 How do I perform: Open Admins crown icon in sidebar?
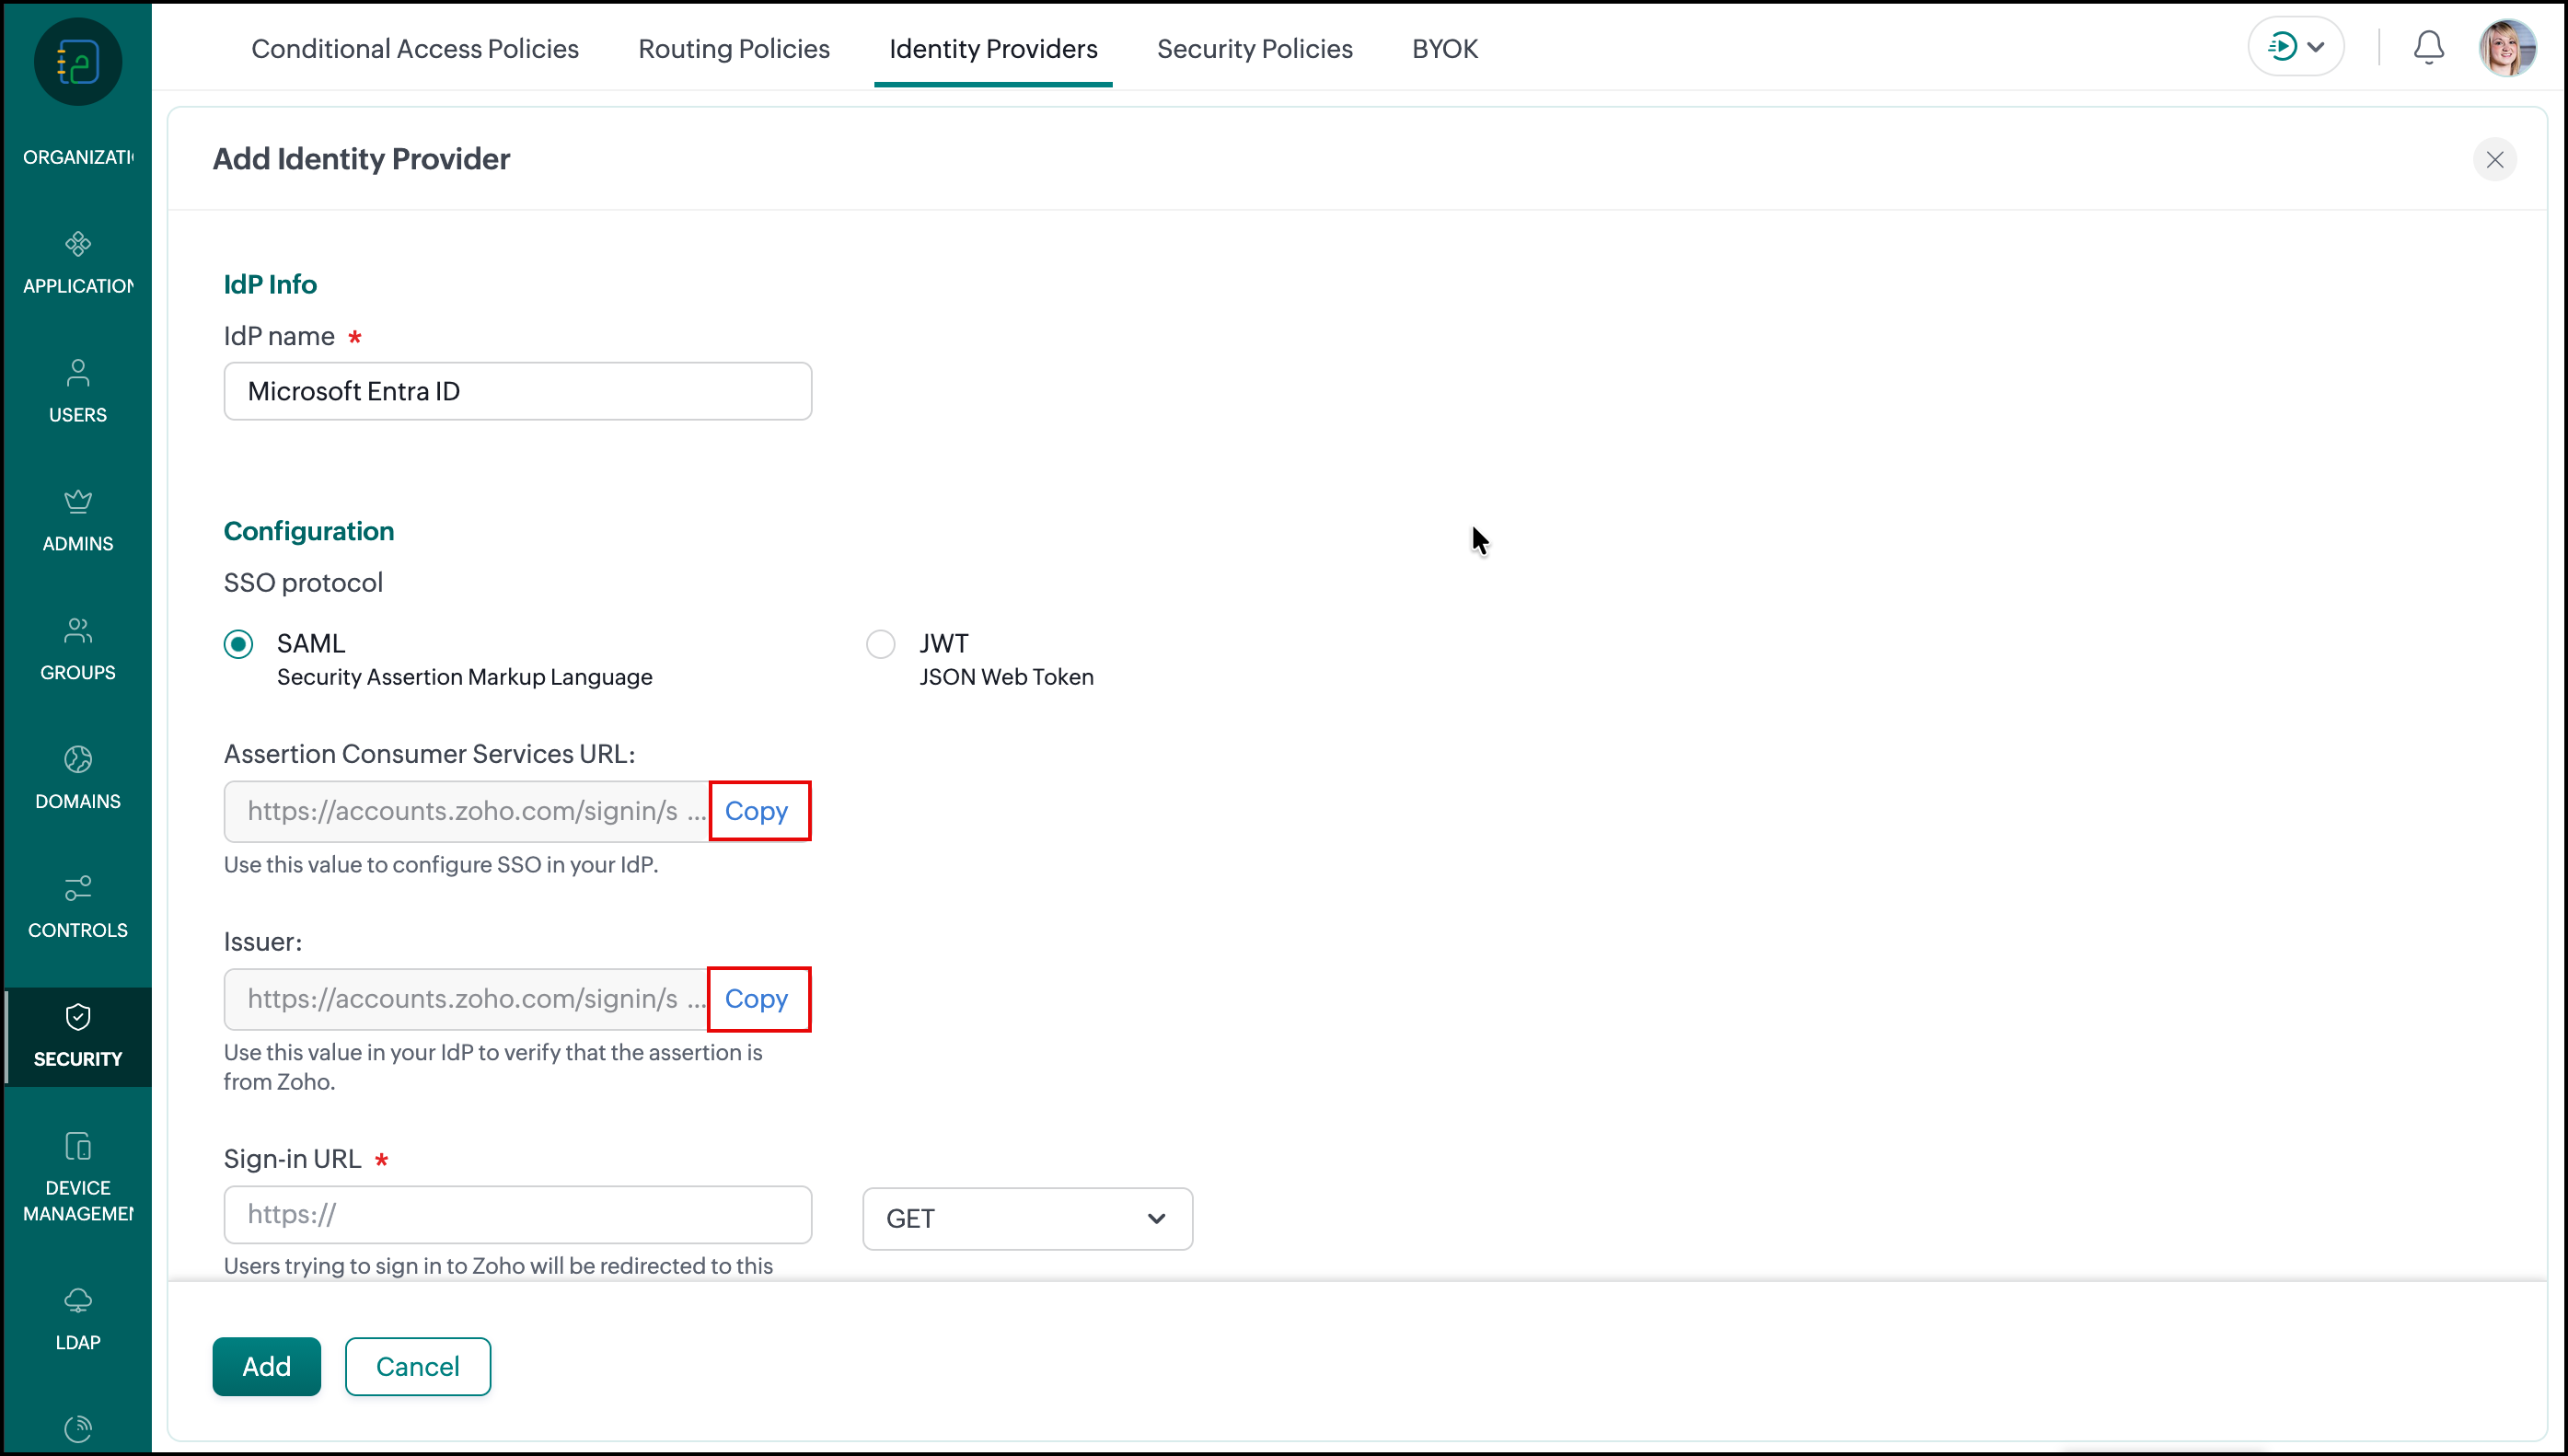tap(78, 501)
